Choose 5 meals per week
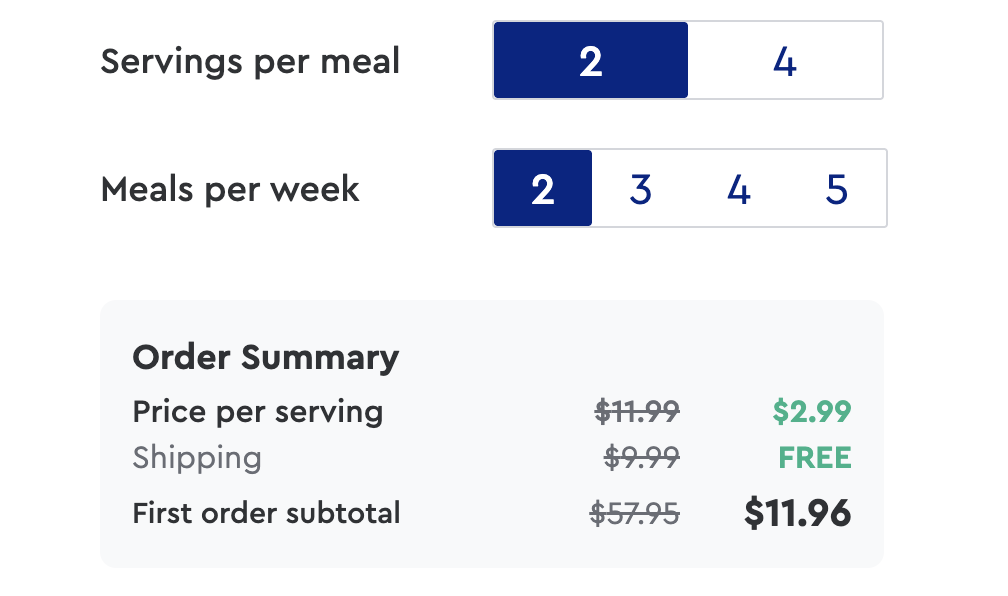 [x=837, y=188]
